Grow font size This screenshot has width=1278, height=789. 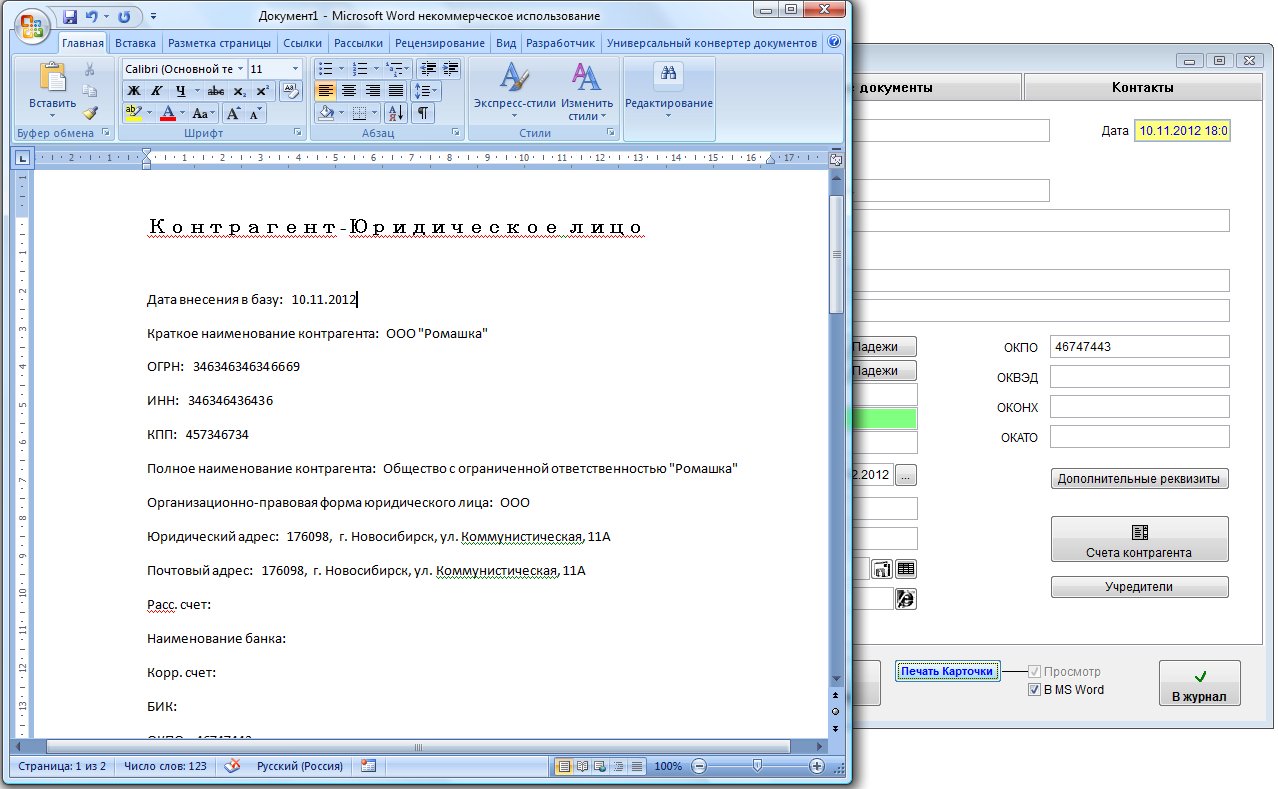coord(234,113)
